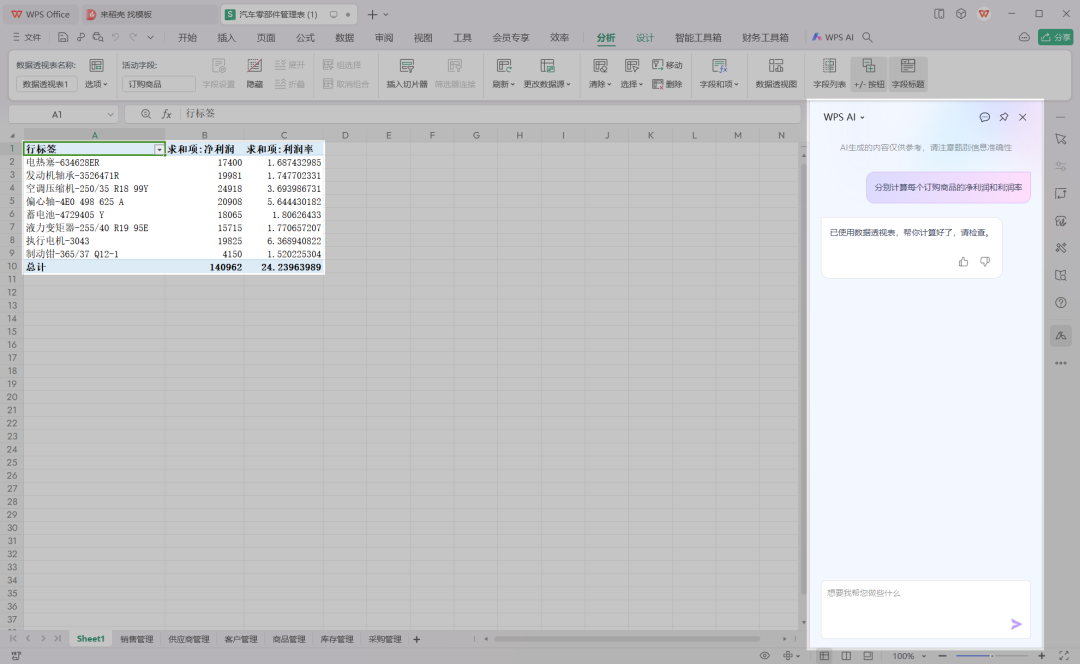Toggle 字段标题 field headers display
Viewport: 1080px width, 664px height.
907,73
